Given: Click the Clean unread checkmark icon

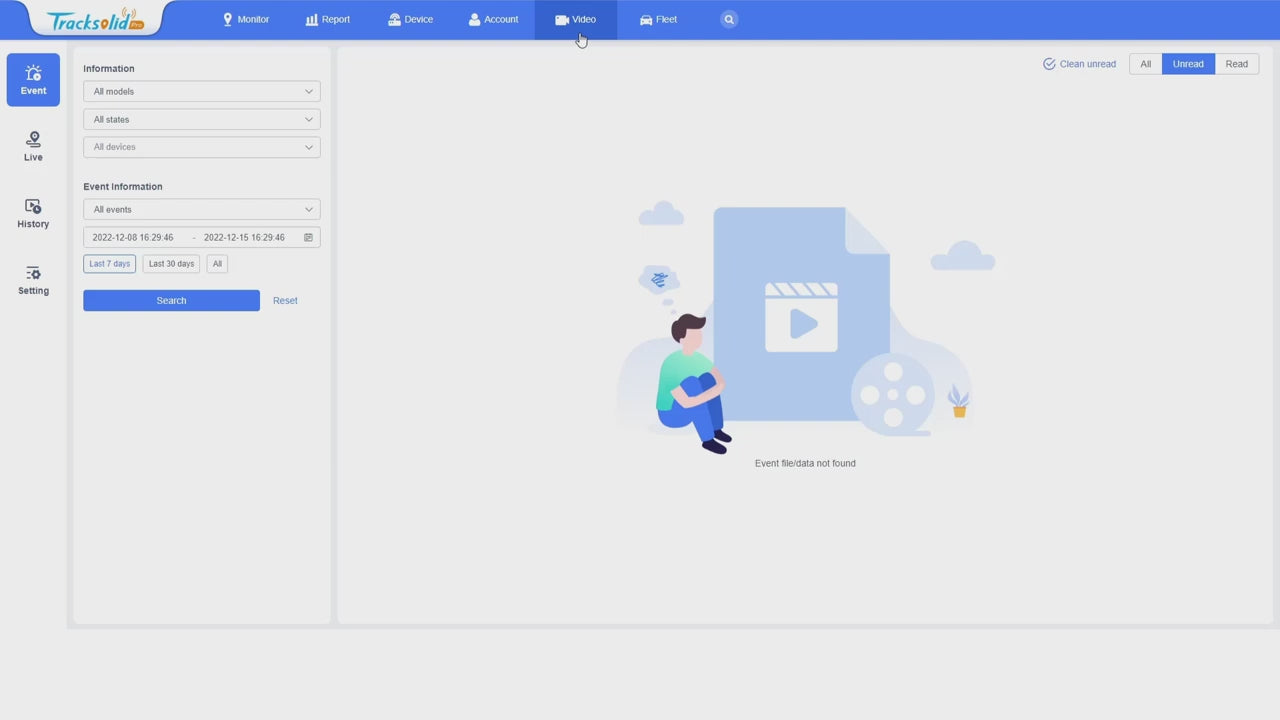Looking at the screenshot, I should (x=1049, y=64).
